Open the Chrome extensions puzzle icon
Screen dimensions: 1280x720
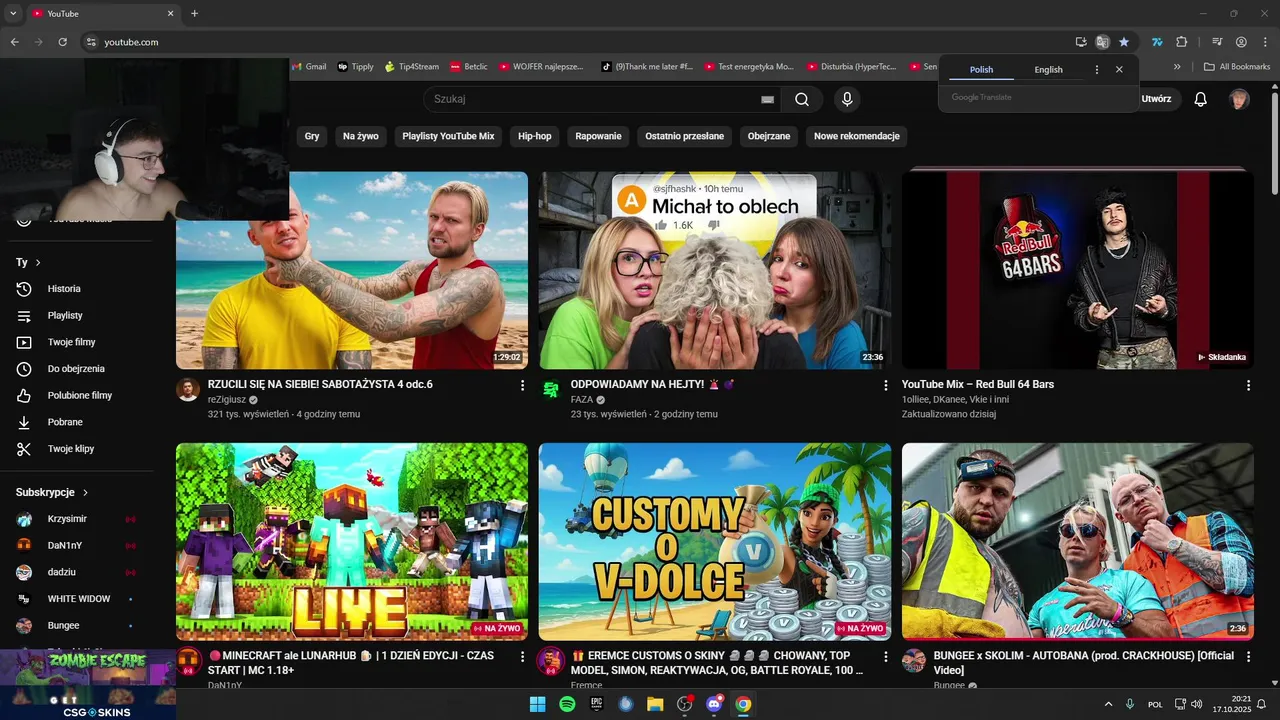tap(1182, 42)
